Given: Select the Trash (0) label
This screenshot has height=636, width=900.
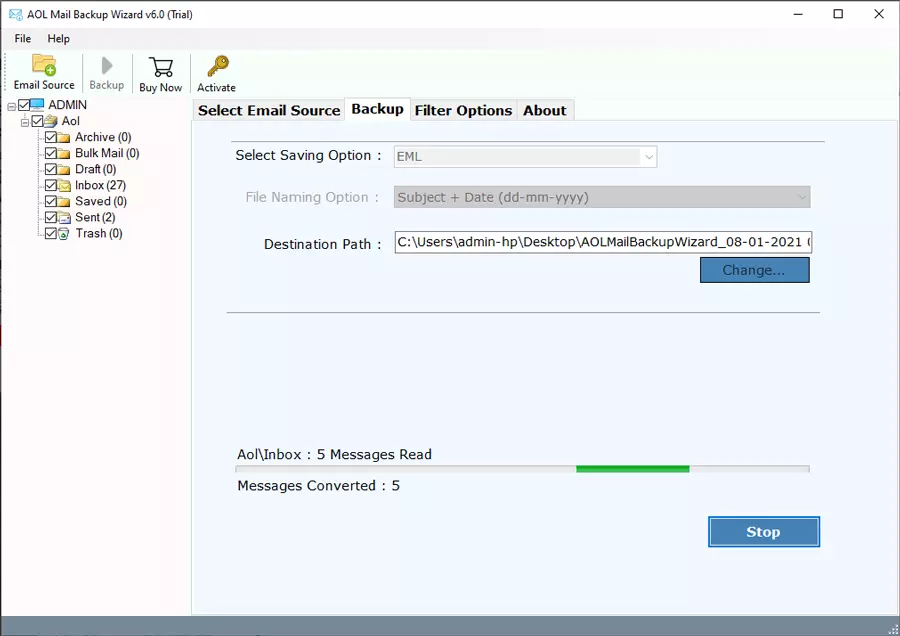Looking at the screenshot, I should coord(99,234).
